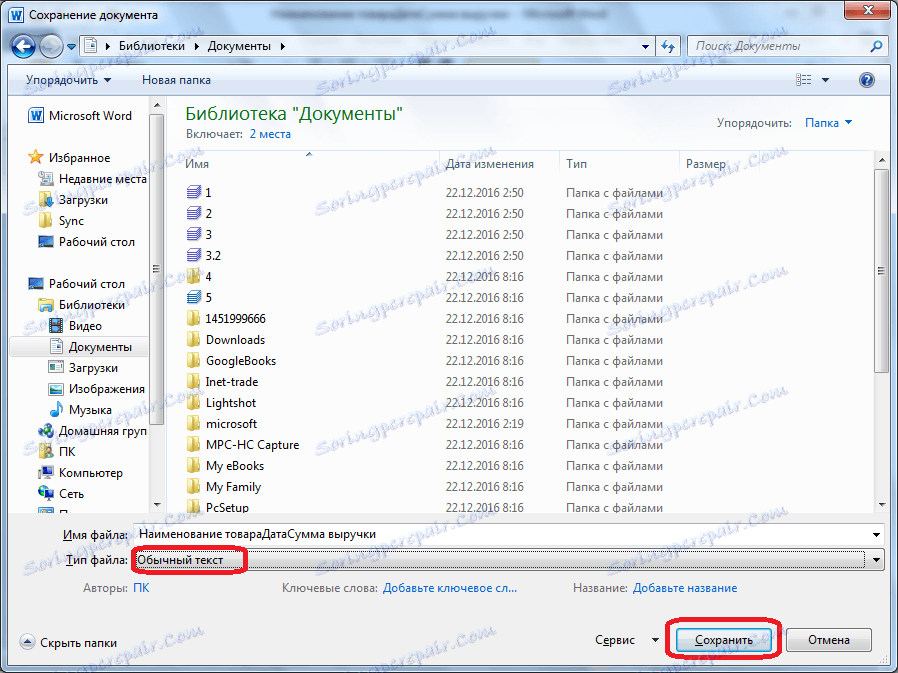Select the Видео library in the sidebar
This screenshot has width=898, height=673.
tap(87, 325)
